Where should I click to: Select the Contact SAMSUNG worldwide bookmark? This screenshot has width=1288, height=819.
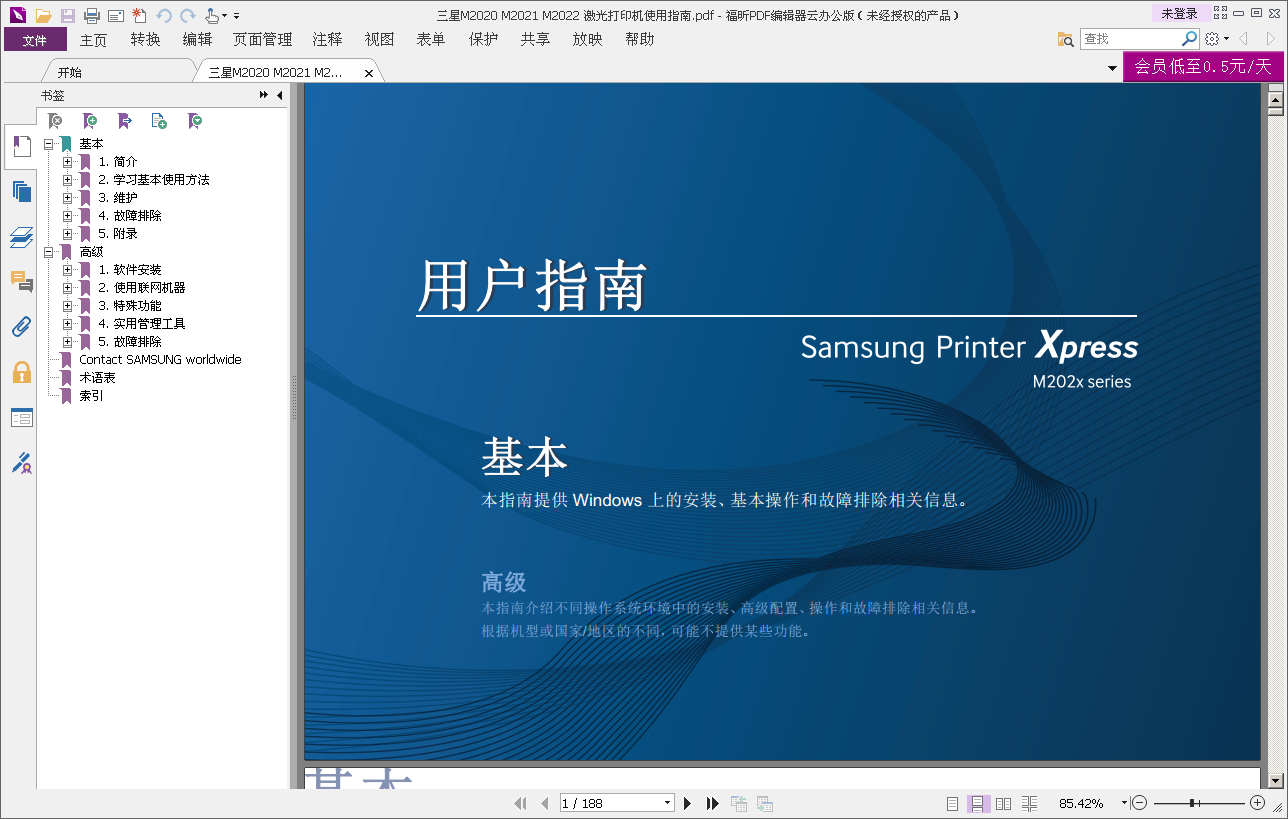click(160, 360)
